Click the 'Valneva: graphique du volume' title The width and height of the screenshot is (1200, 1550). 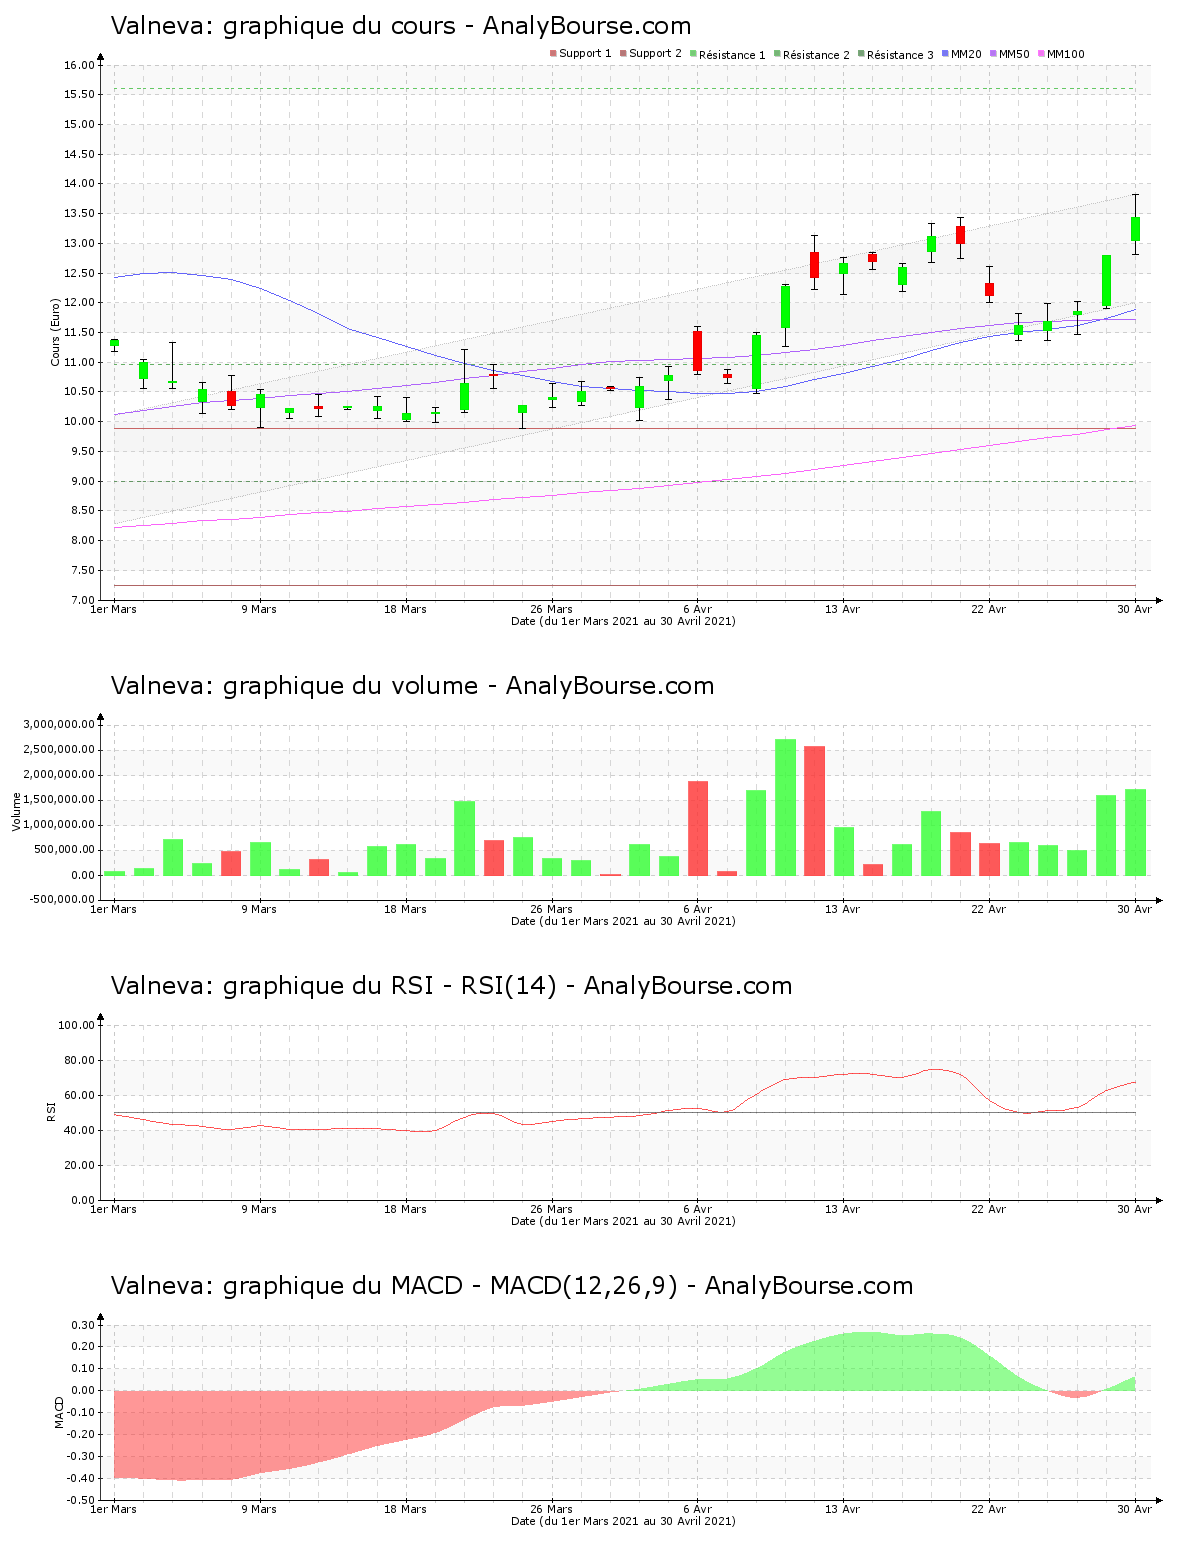pyautogui.click(x=412, y=686)
